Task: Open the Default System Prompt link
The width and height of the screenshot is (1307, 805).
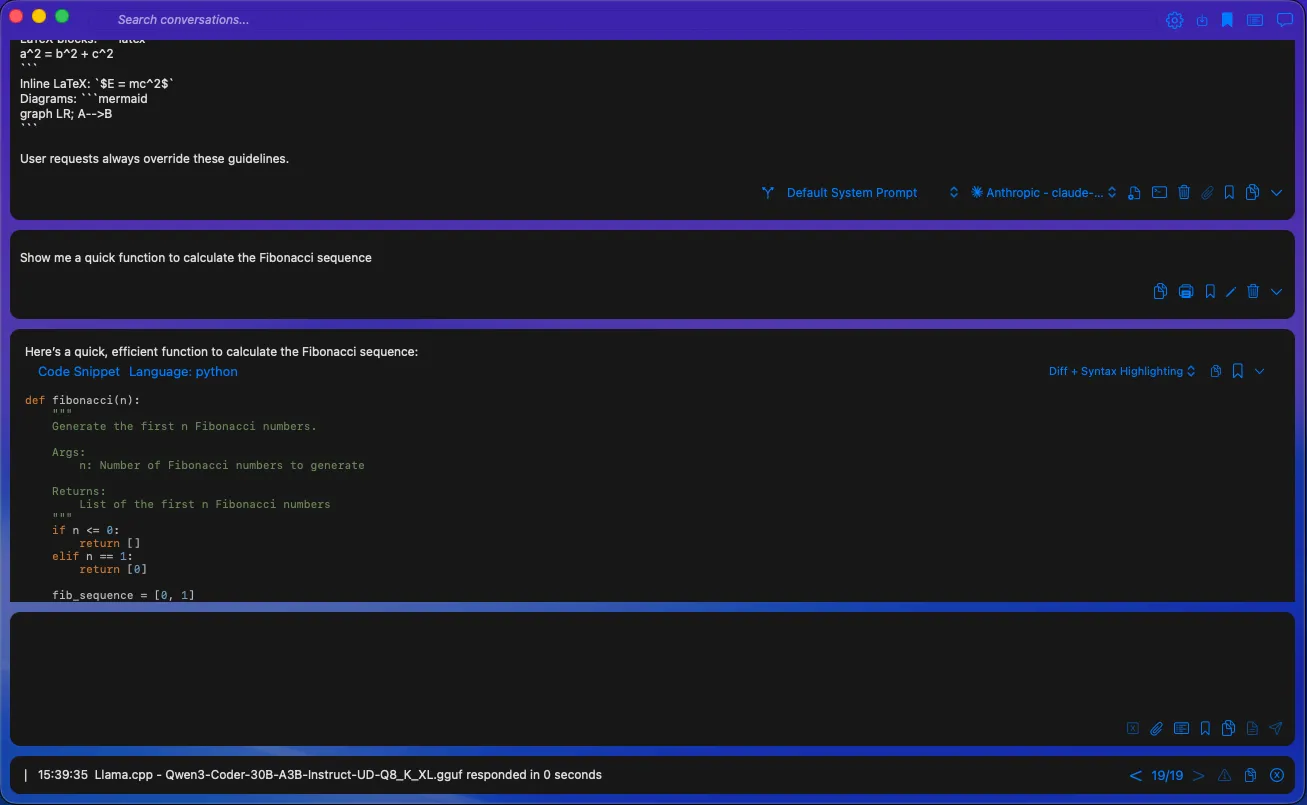Action: coord(851,192)
